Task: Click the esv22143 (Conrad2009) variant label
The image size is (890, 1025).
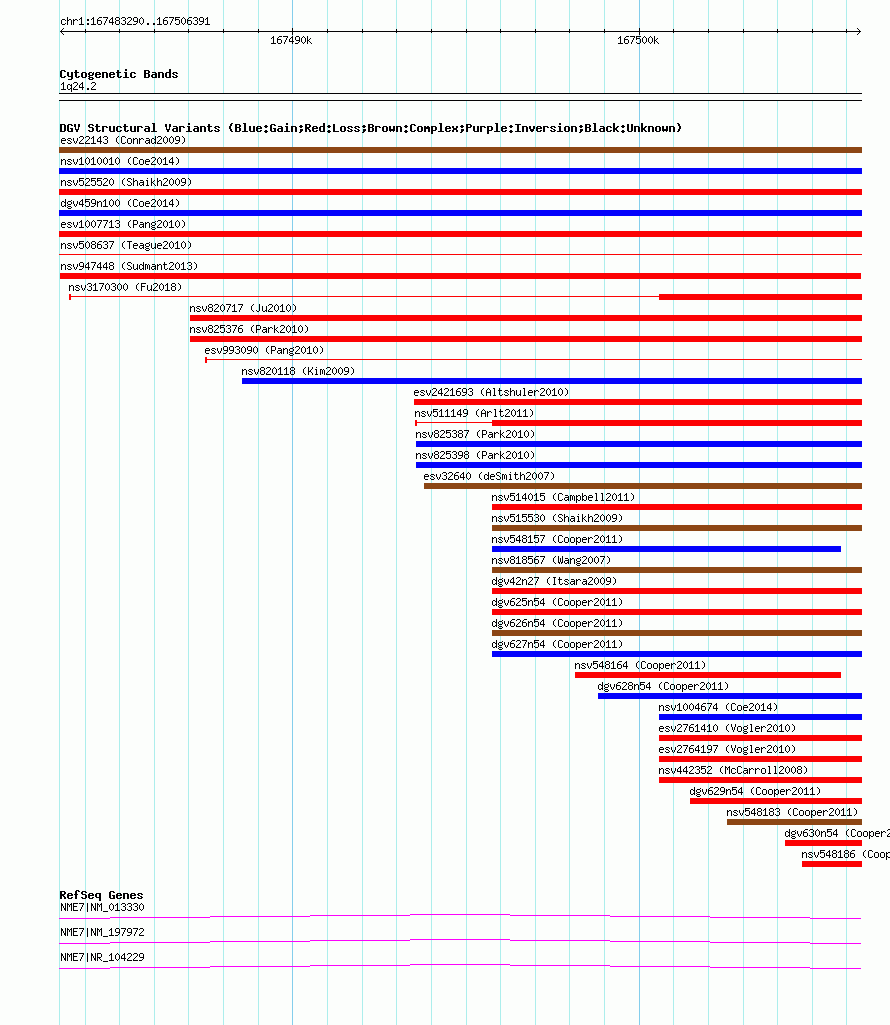Action: pos(123,141)
